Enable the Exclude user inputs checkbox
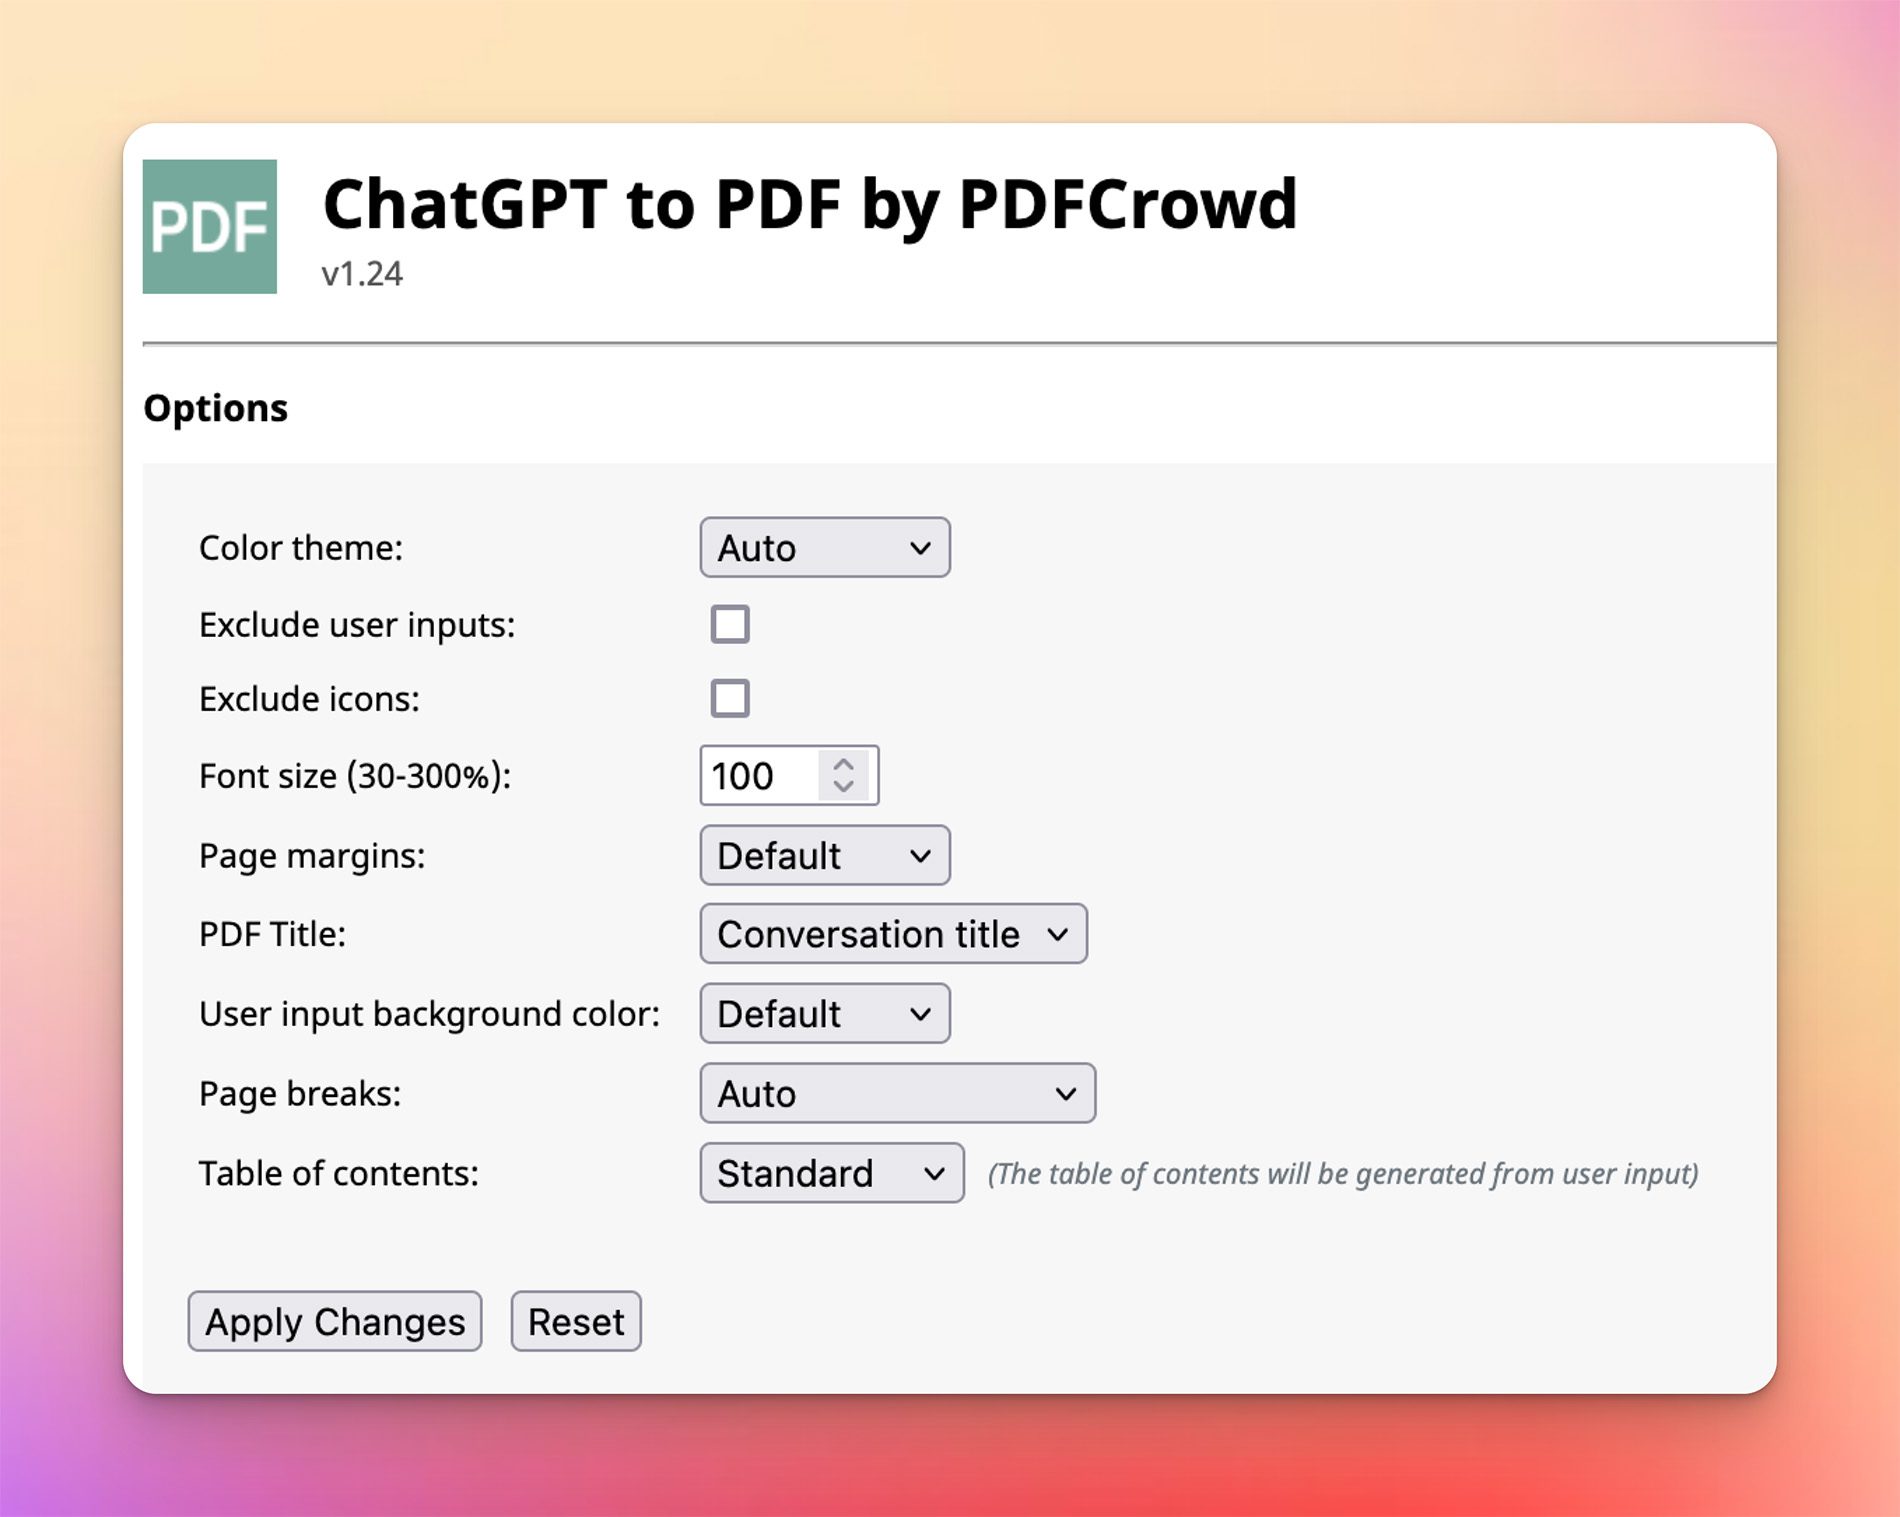Screen dimensions: 1900x1517 (x=731, y=623)
